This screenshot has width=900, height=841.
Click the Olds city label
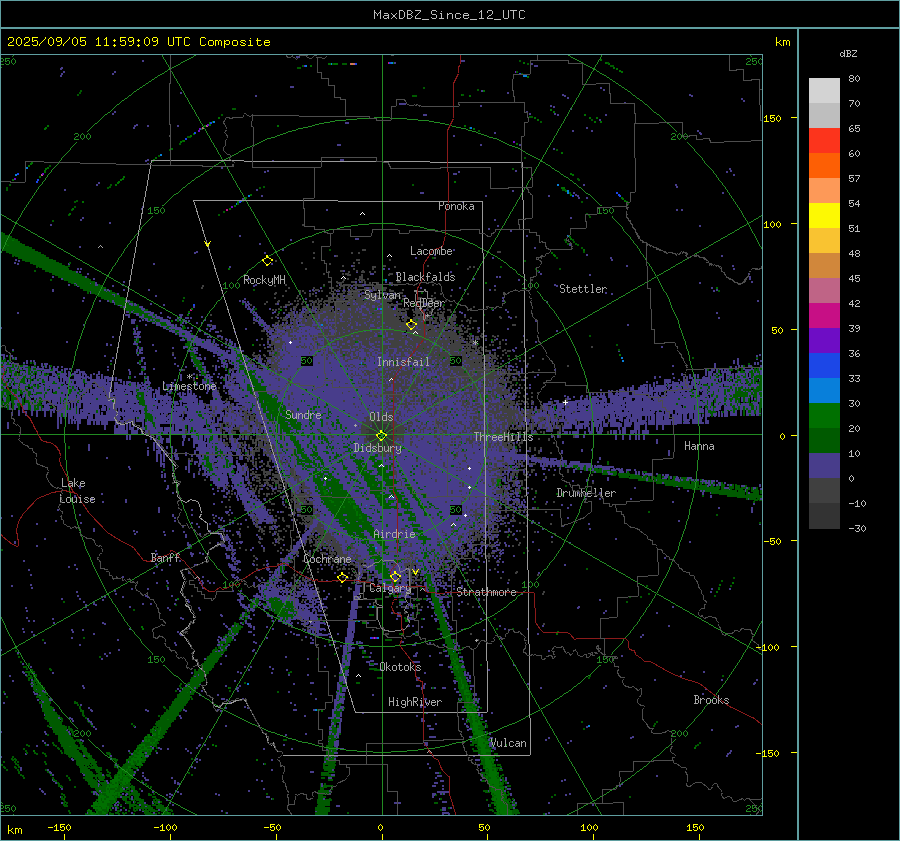381,417
